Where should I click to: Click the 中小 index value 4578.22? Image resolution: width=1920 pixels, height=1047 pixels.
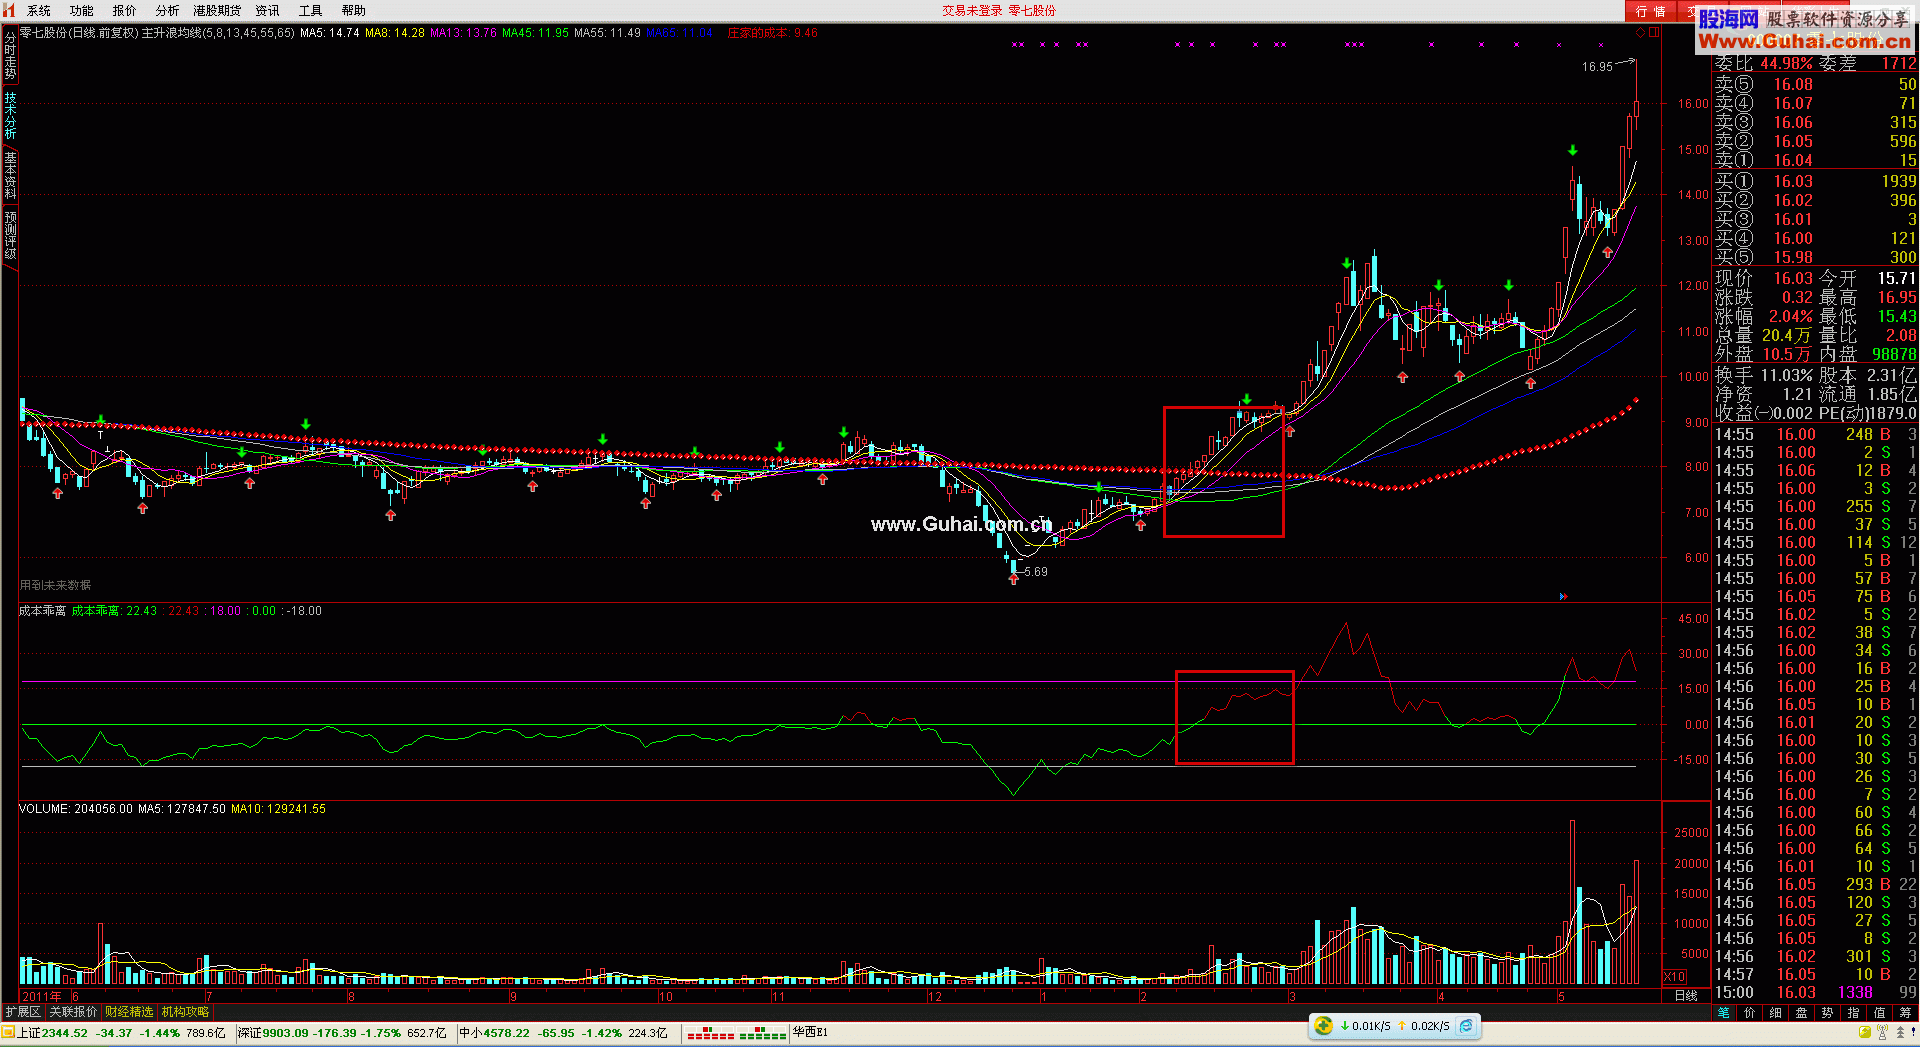[506, 1033]
